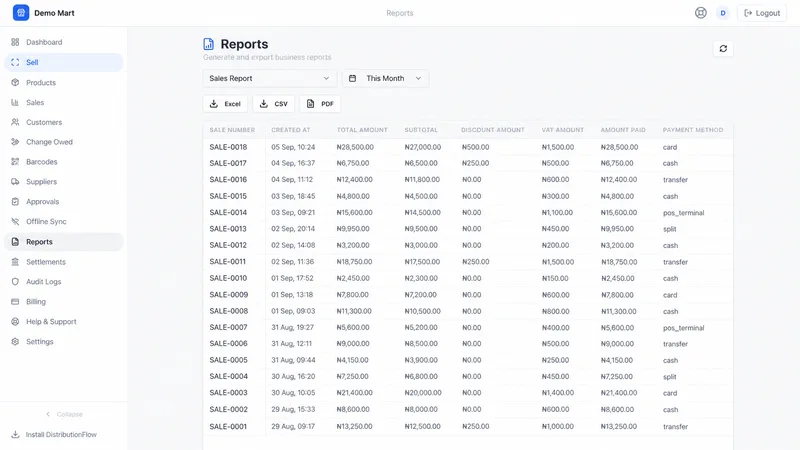Click created date 29 Aug, 15:33
800x450 pixels.
[x=293, y=409]
